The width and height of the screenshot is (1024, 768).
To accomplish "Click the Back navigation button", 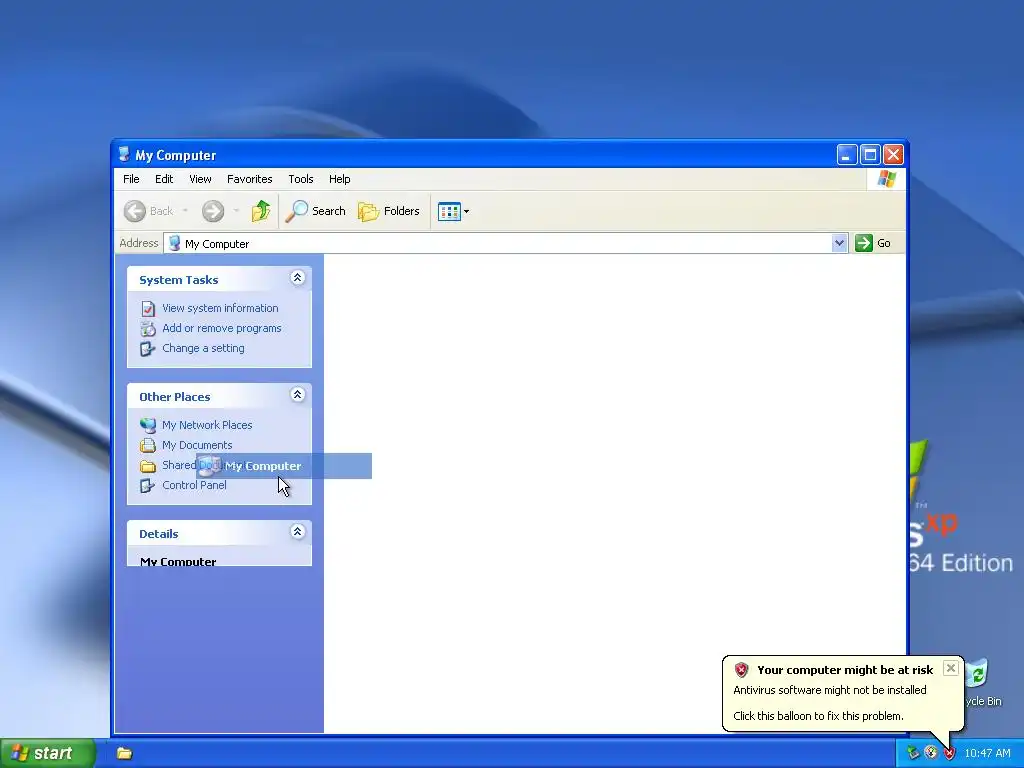I will click(149, 211).
